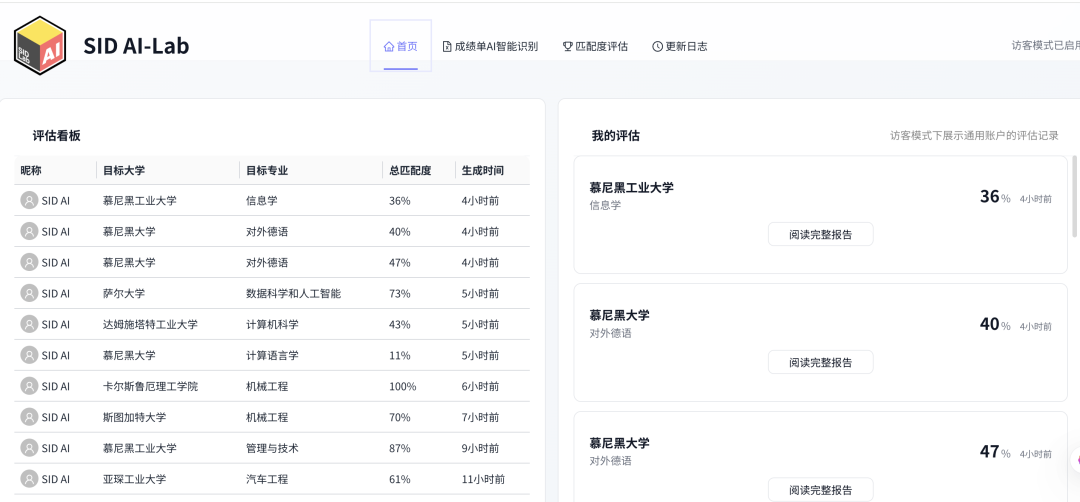Click the 管理与技术 cell
Viewport: 1080px width, 502px height.
[x=272, y=448]
